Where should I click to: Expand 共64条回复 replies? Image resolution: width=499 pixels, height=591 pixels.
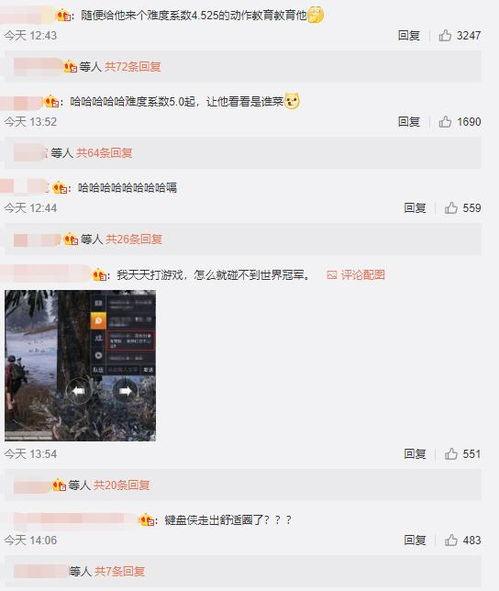tap(104, 153)
